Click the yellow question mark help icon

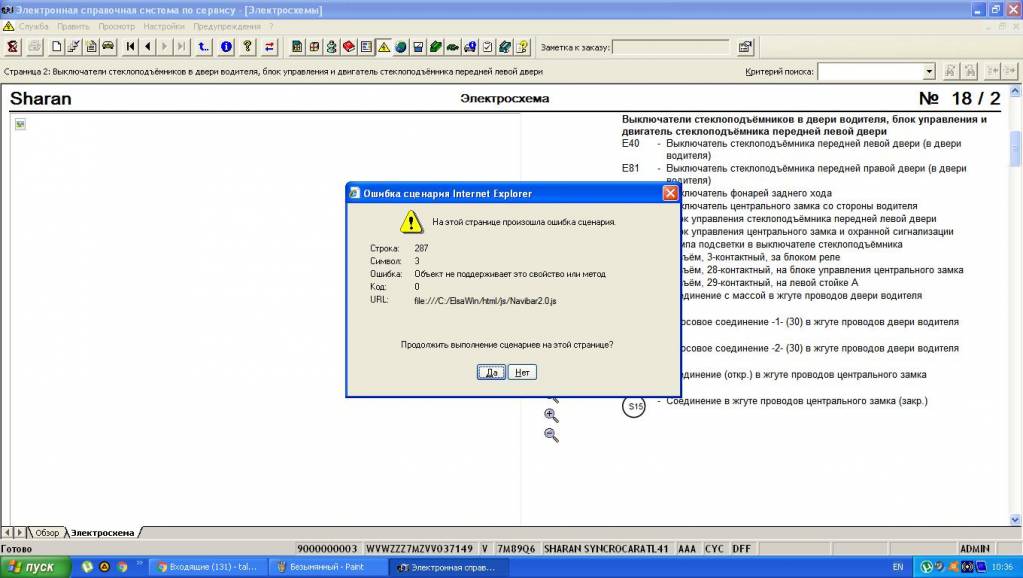(x=247, y=46)
